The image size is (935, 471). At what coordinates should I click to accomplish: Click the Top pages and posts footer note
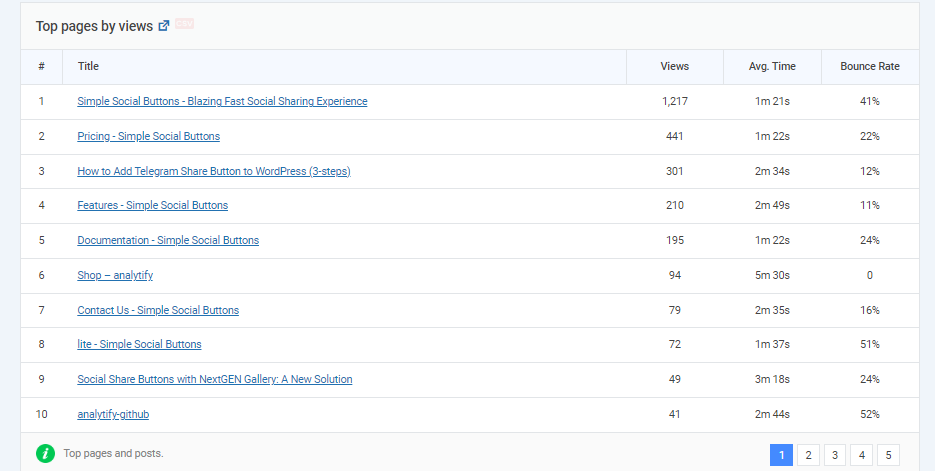point(113,454)
